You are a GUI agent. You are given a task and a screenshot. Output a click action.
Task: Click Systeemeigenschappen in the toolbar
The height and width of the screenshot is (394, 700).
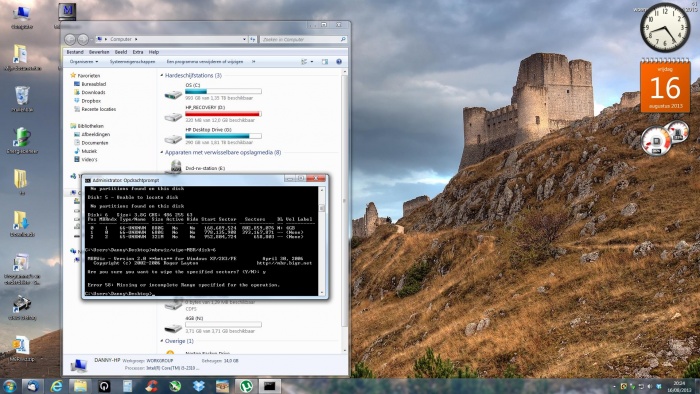[132, 62]
